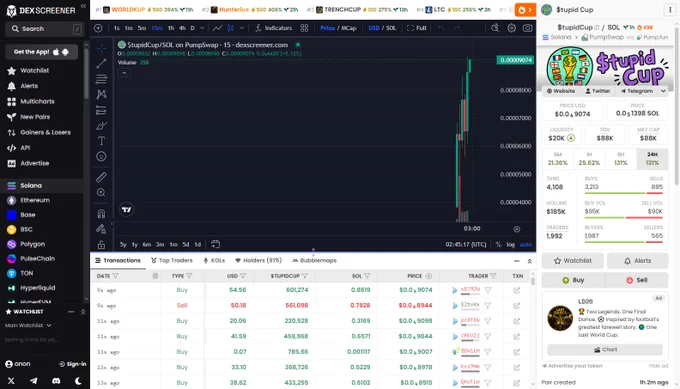This screenshot has height=389, width=680.
Task: Toggle dark mode moon icon
Action: [78, 381]
